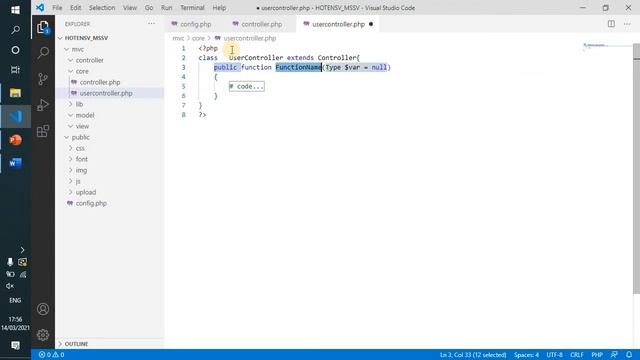The image size is (640, 360).
Task: Open editor More Actions ellipsis
Action: click(627, 24)
